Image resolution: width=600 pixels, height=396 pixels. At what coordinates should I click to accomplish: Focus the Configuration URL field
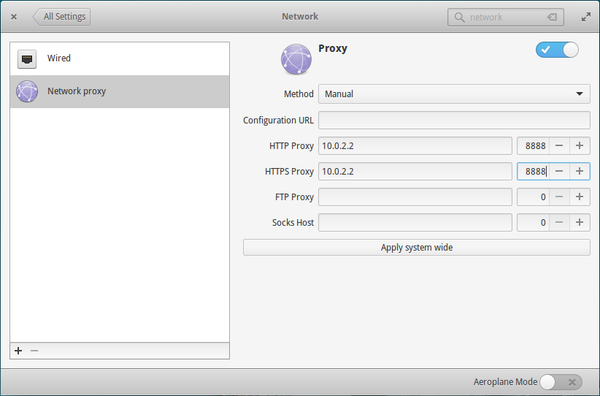[x=454, y=120]
